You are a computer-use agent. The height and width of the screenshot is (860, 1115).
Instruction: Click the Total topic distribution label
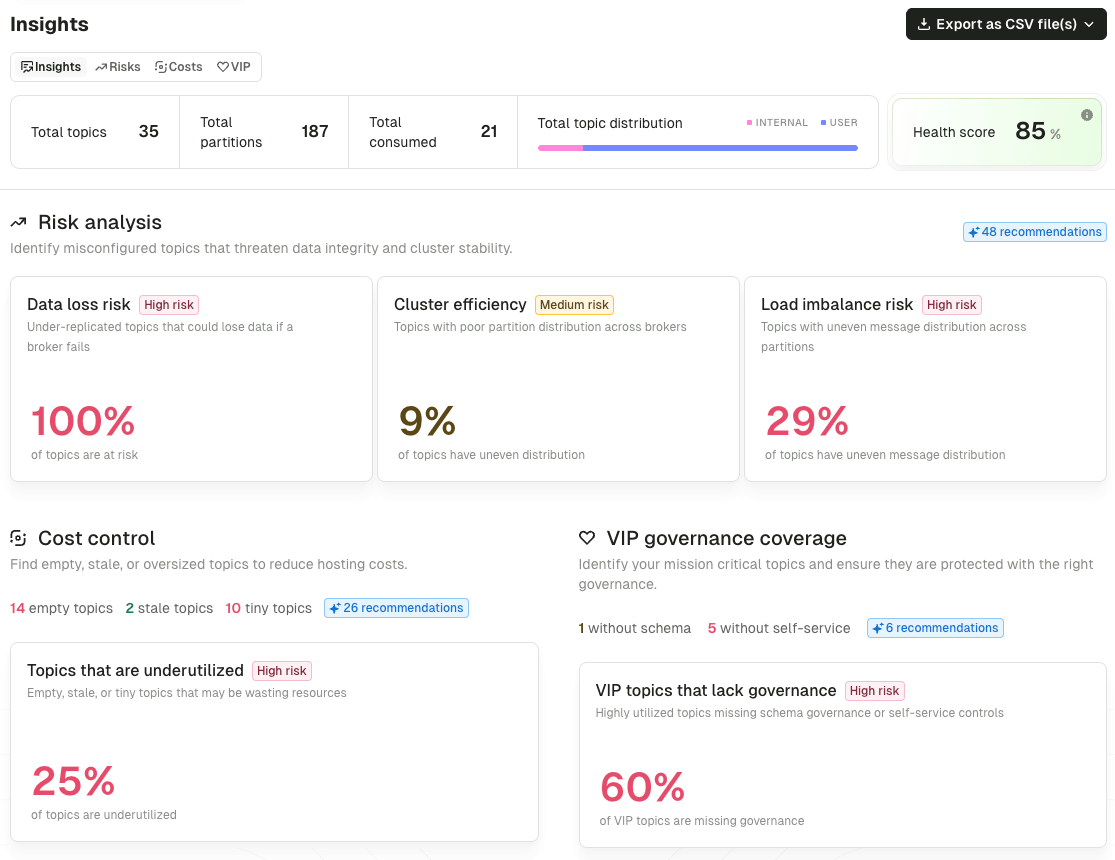click(610, 123)
